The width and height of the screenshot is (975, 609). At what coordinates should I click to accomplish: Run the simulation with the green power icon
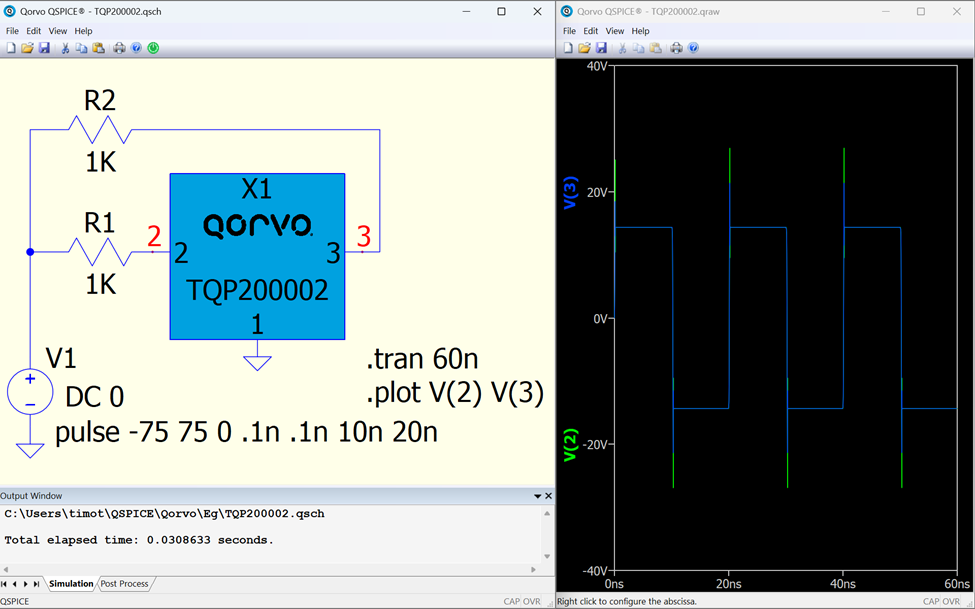[153, 48]
